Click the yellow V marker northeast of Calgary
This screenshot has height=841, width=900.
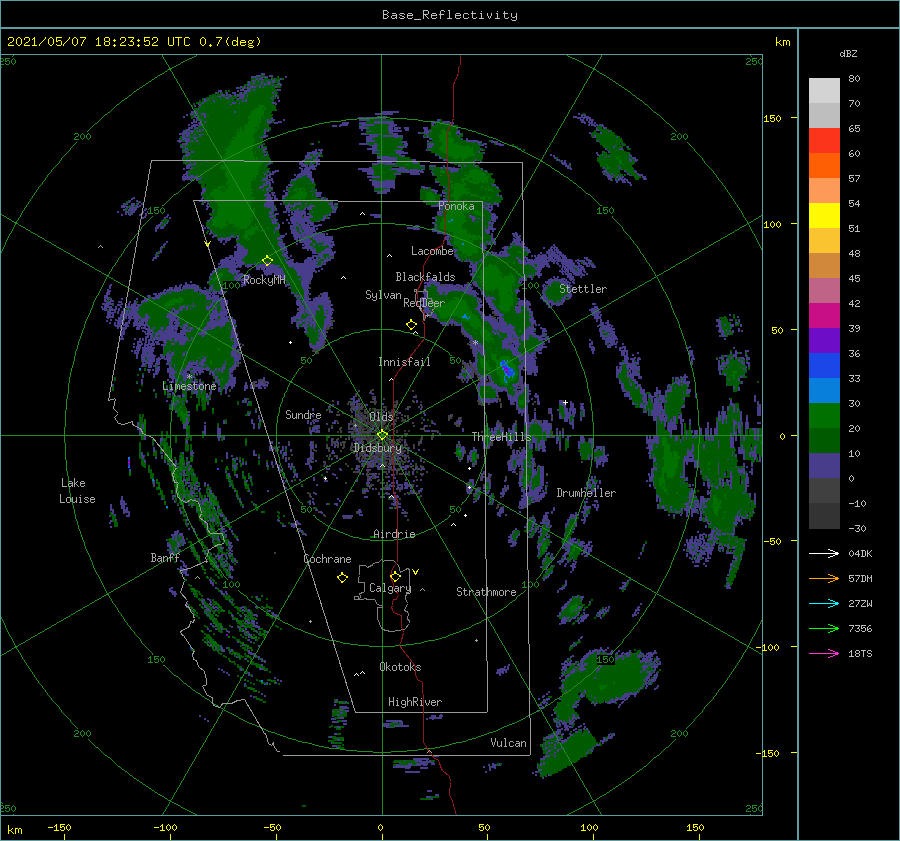pyautogui.click(x=416, y=572)
